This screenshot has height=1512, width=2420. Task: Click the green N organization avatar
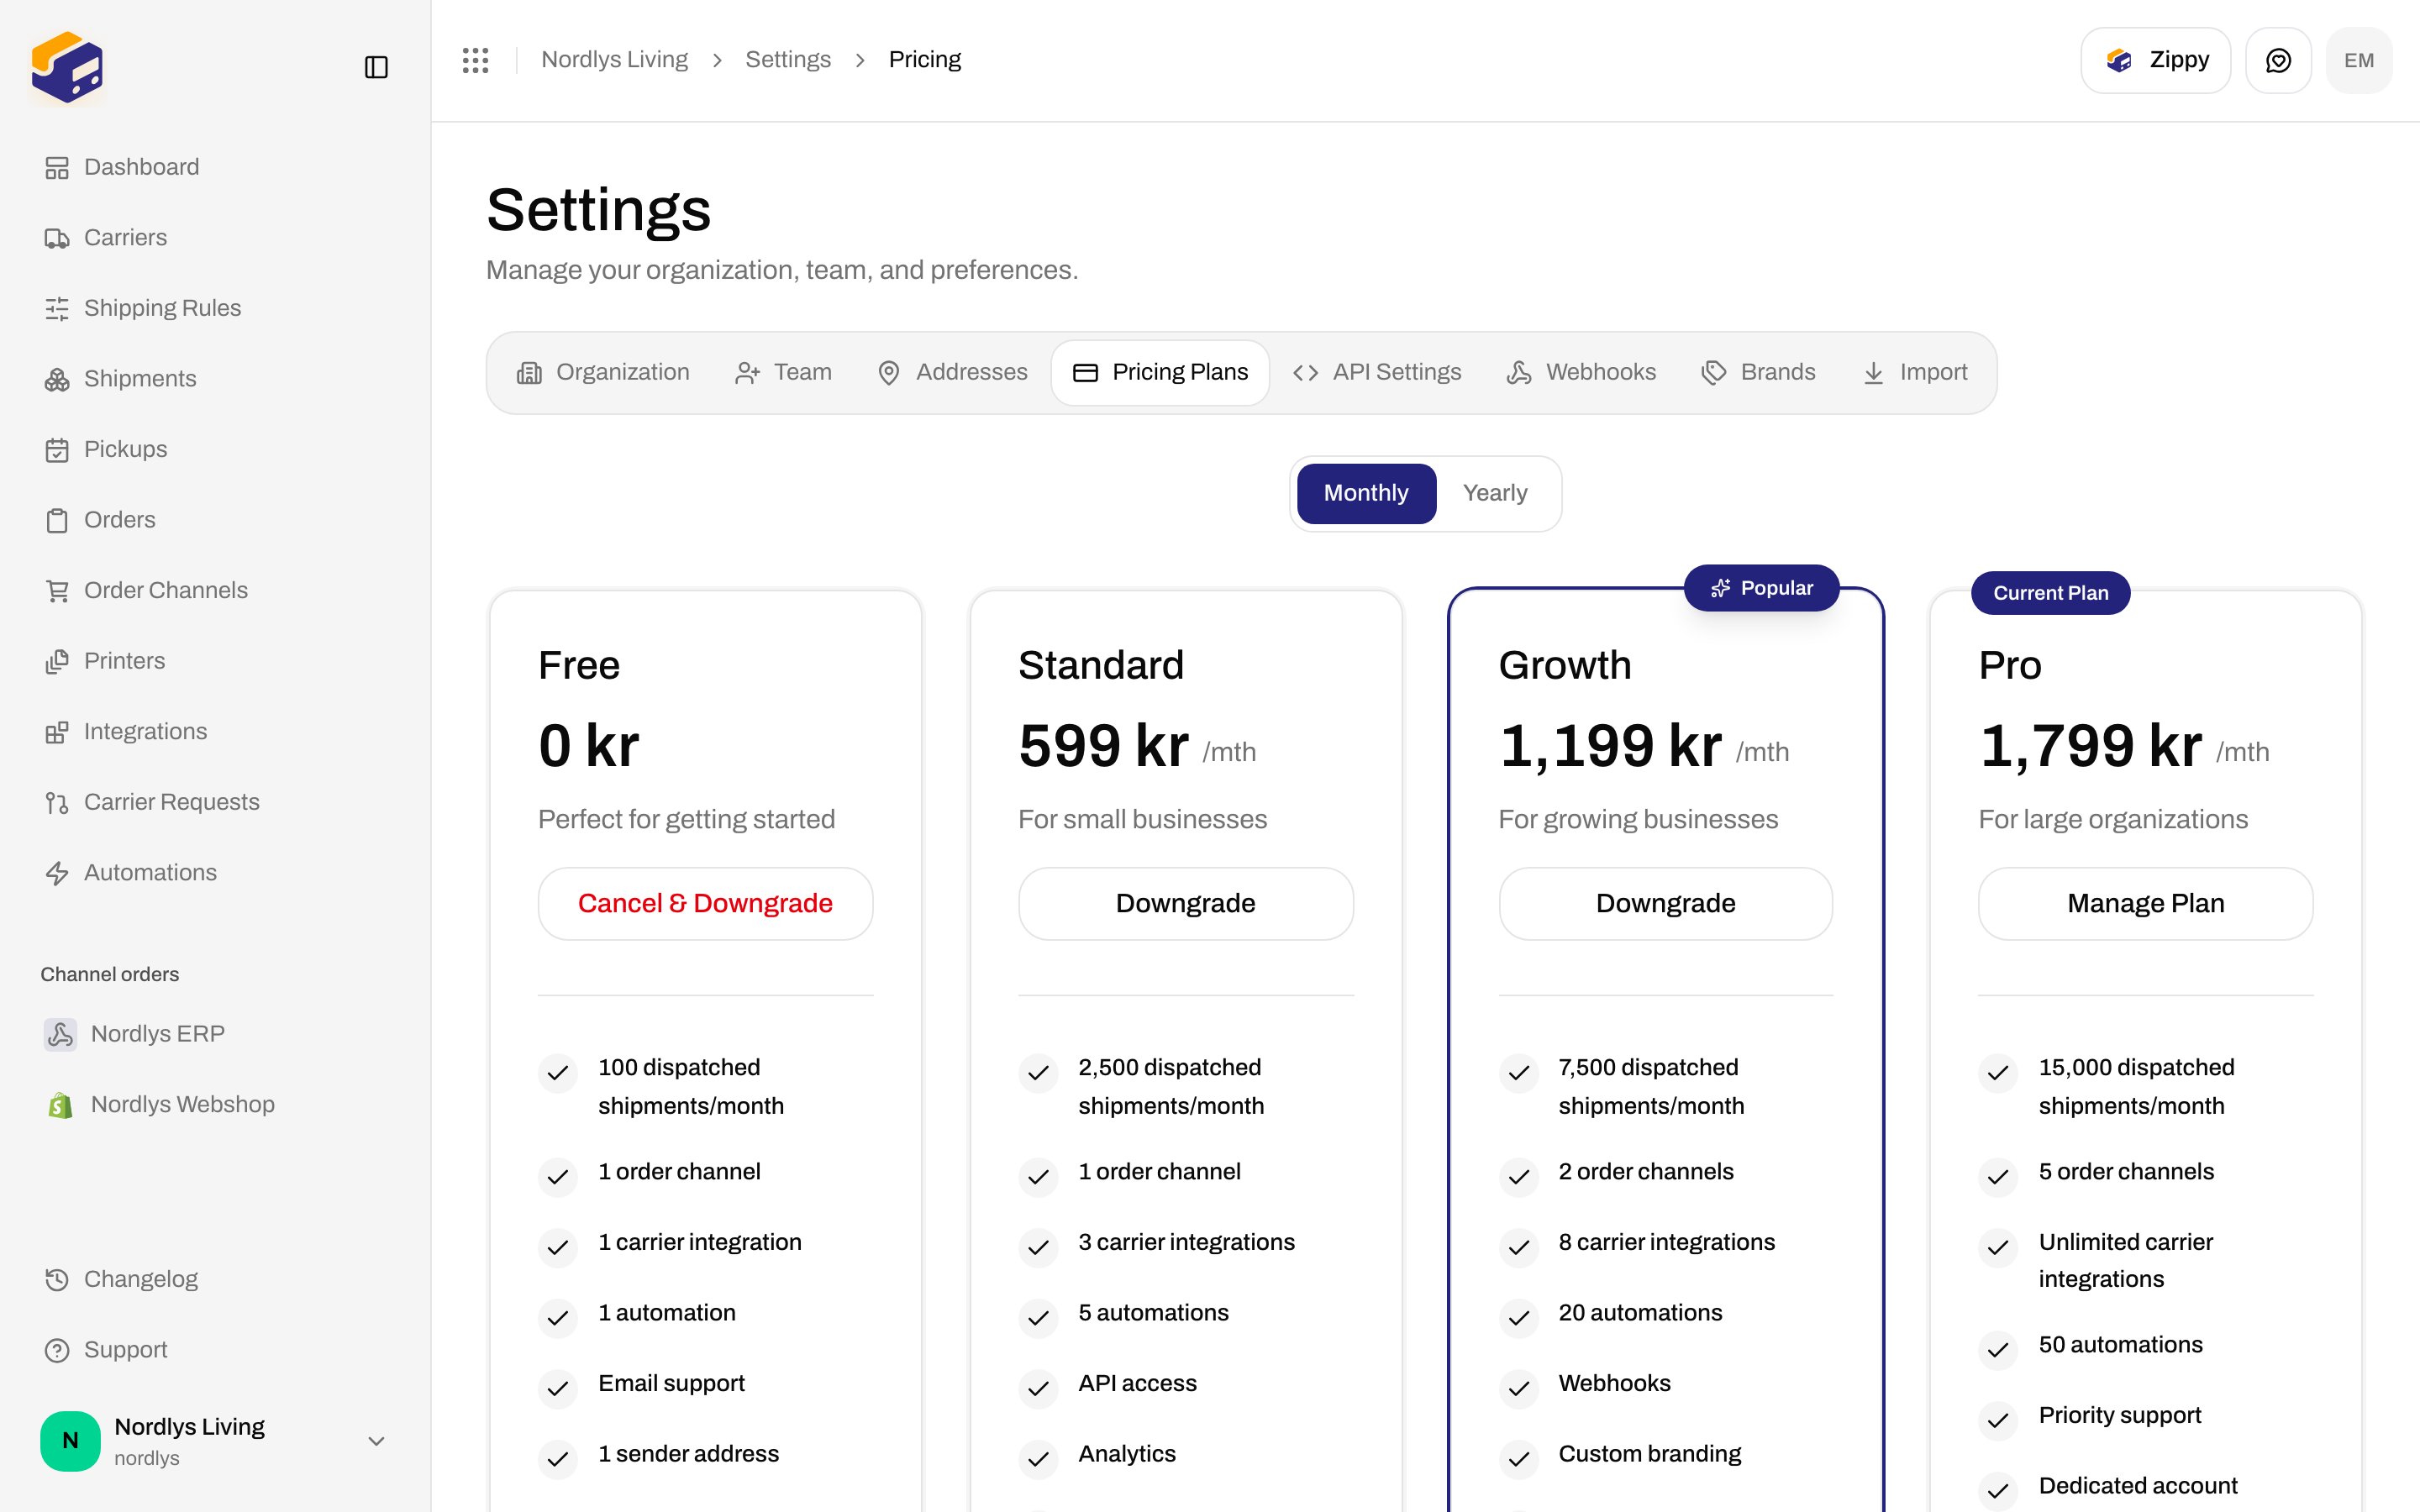[70, 1441]
